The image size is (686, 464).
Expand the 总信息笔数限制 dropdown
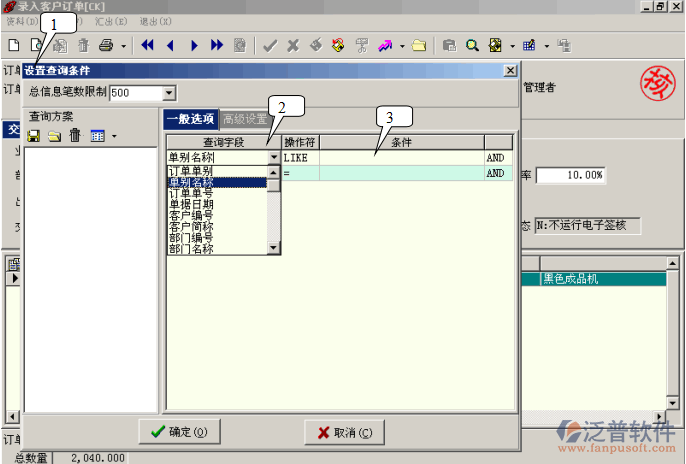tap(168, 93)
